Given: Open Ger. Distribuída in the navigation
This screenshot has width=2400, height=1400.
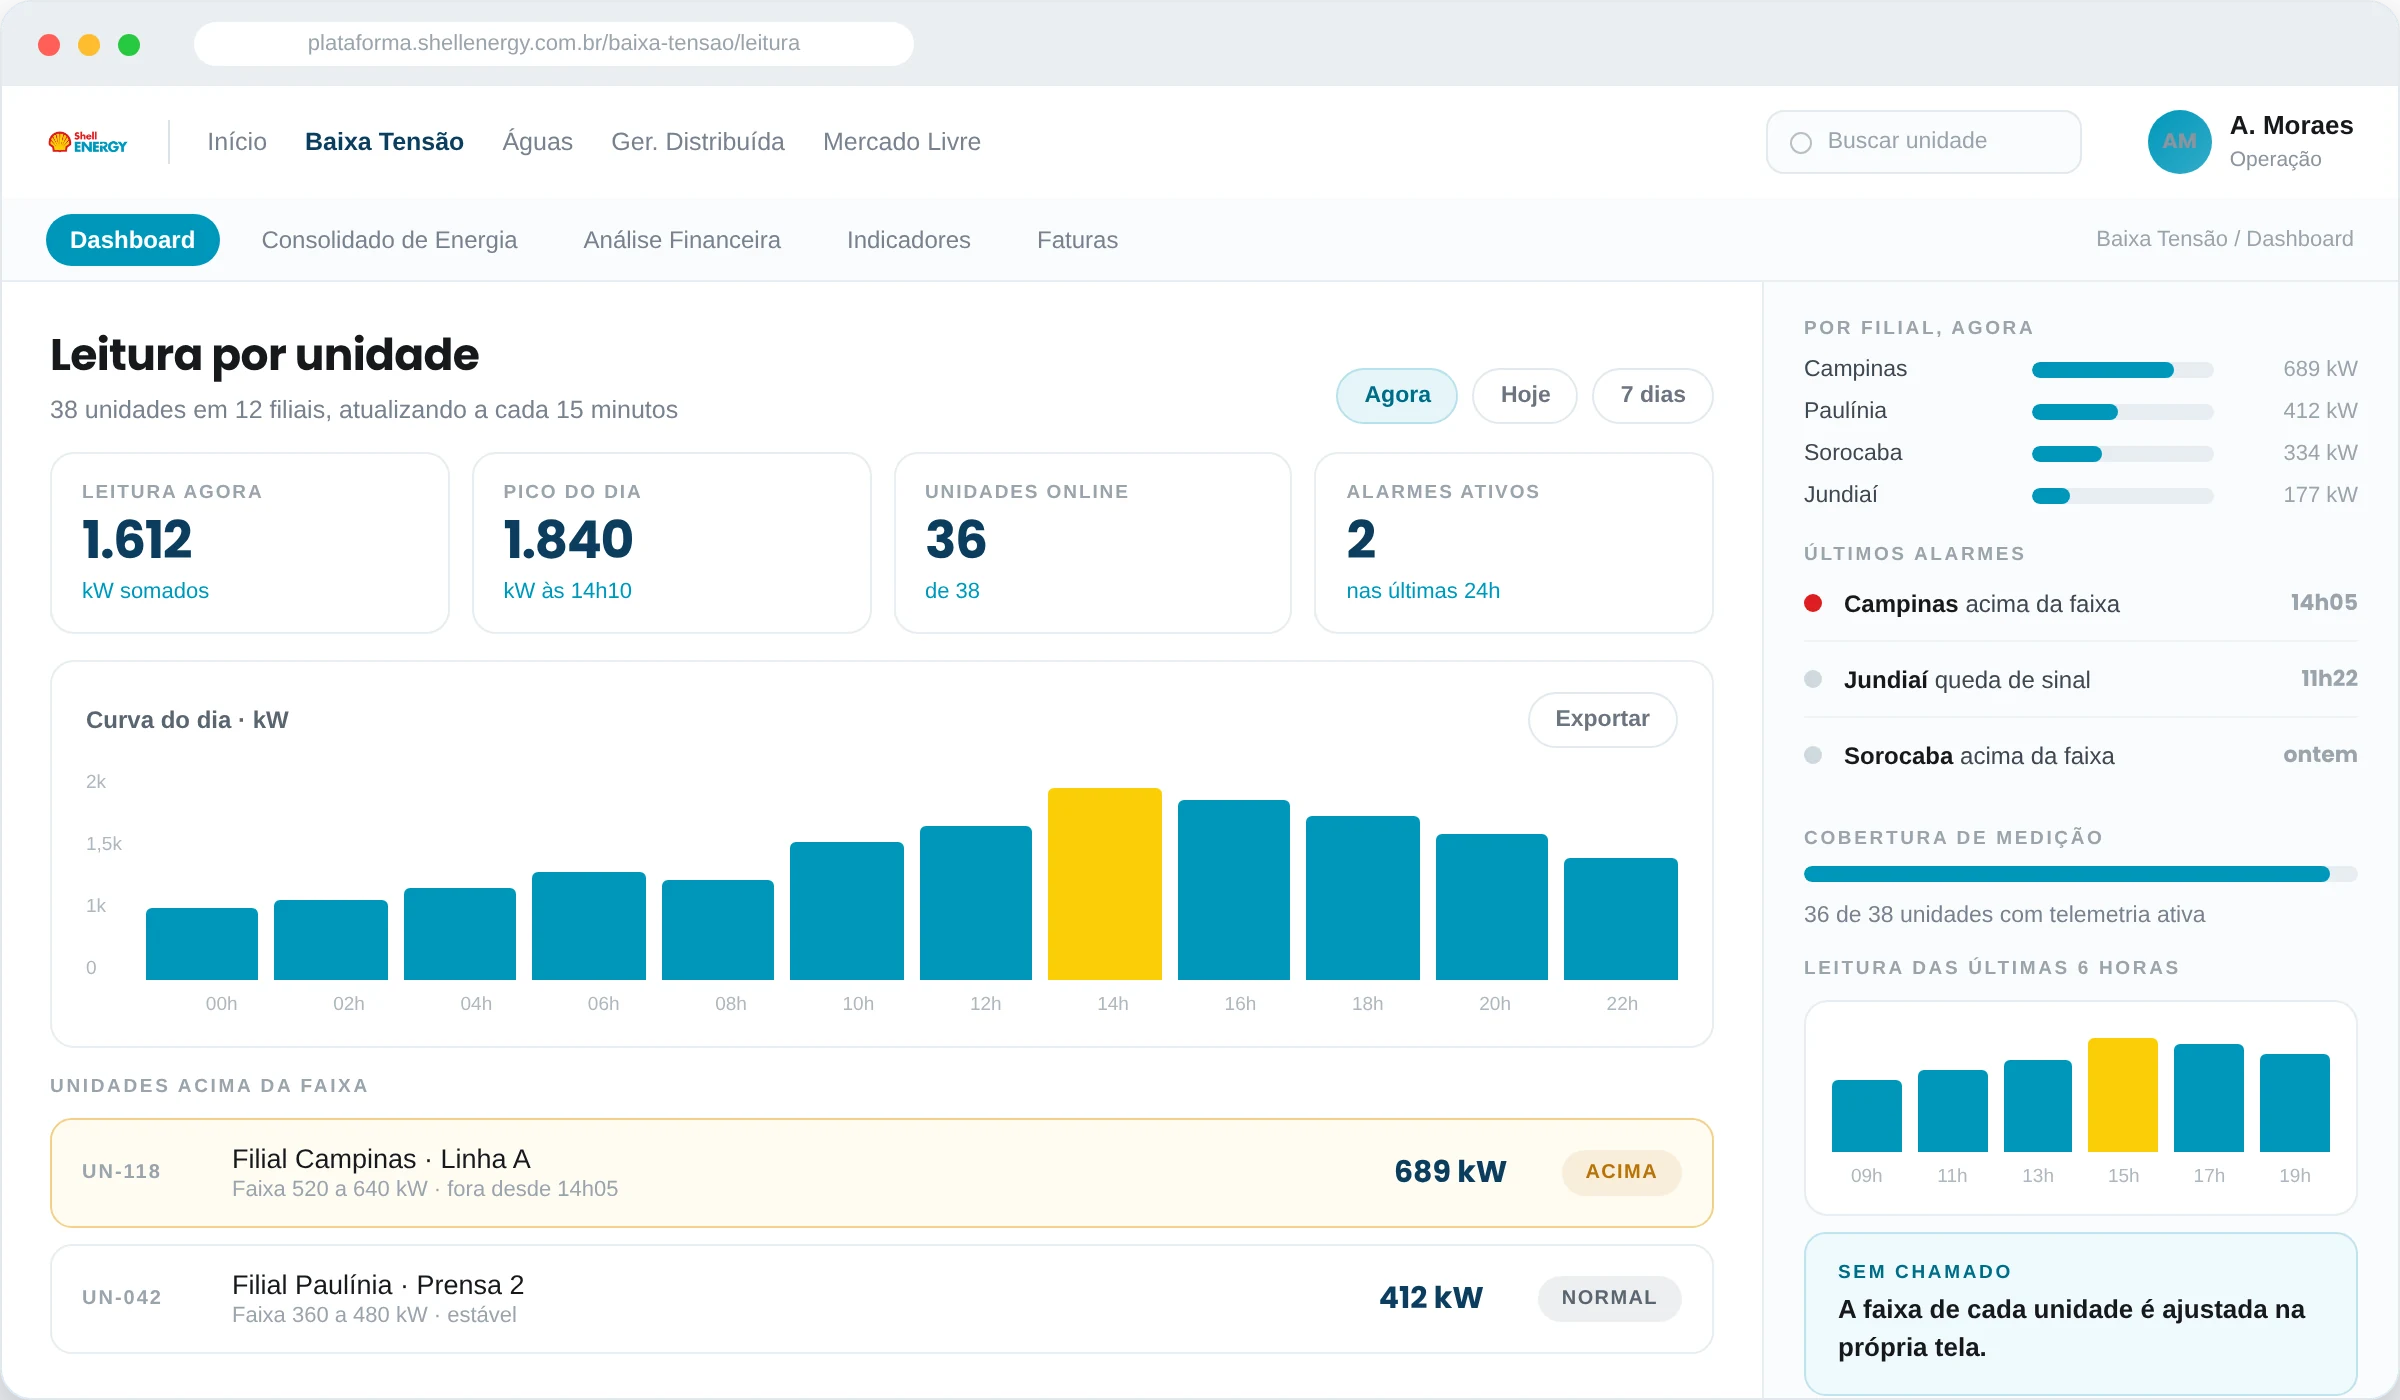Looking at the screenshot, I should point(698,142).
